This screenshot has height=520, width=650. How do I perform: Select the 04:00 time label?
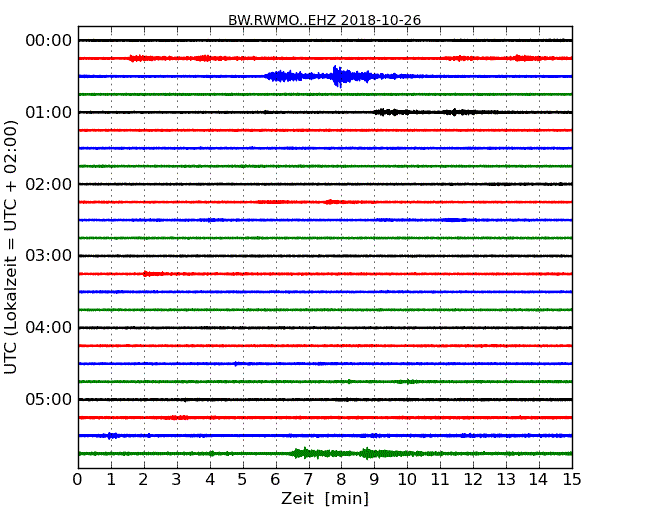click(49, 328)
